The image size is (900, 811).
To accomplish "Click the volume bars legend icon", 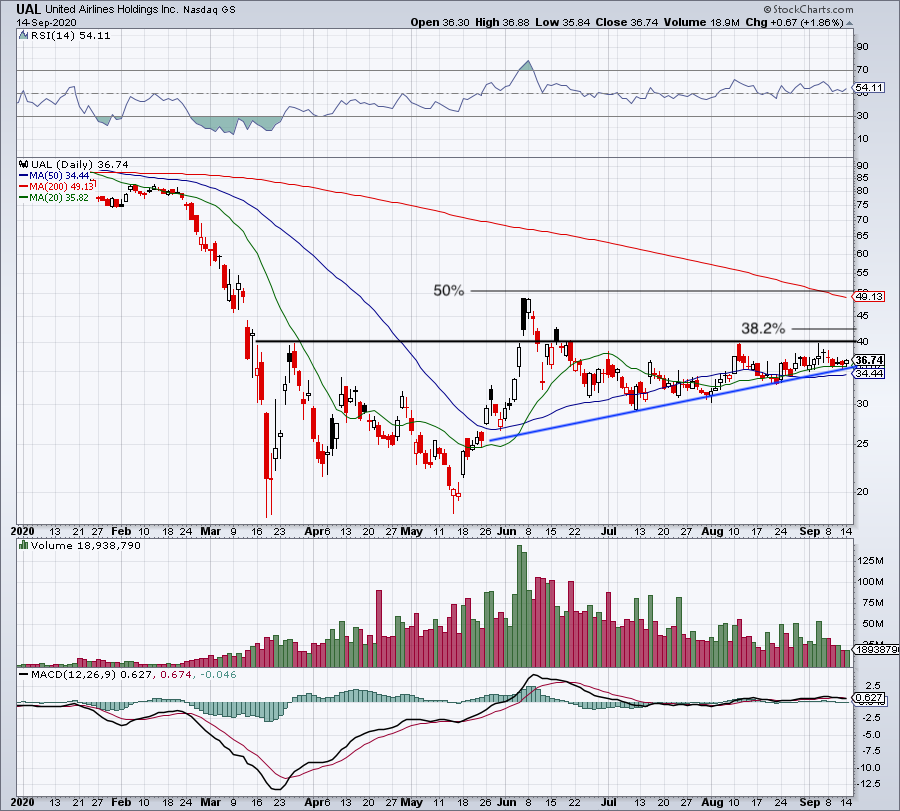I will [24, 545].
